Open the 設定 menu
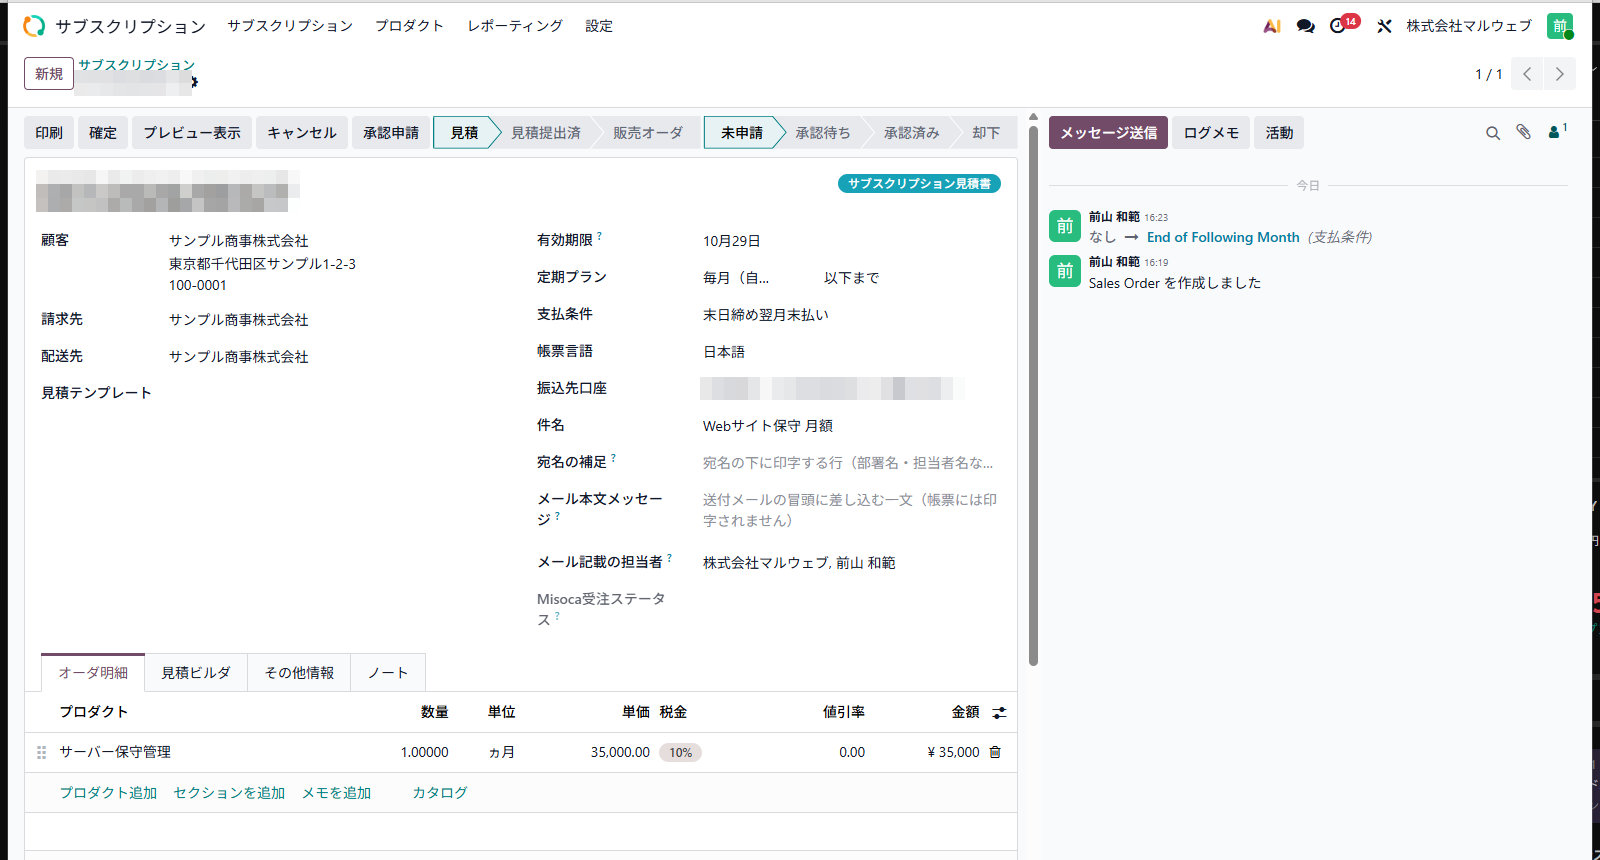Viewport: 1600px width, 860px height. [x=599, y=26]
